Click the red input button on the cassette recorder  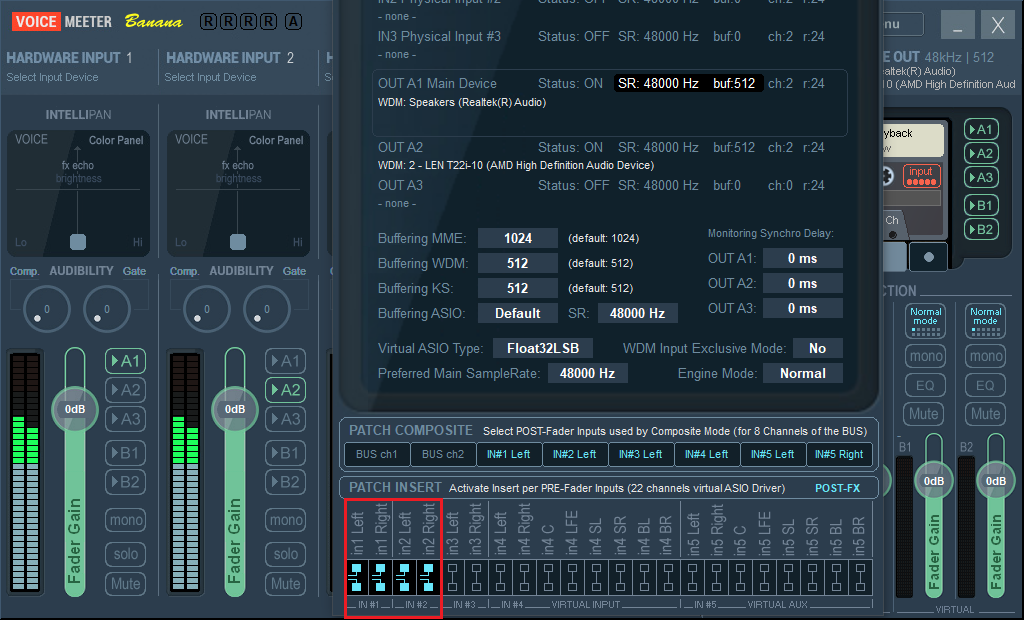(921, 175)
